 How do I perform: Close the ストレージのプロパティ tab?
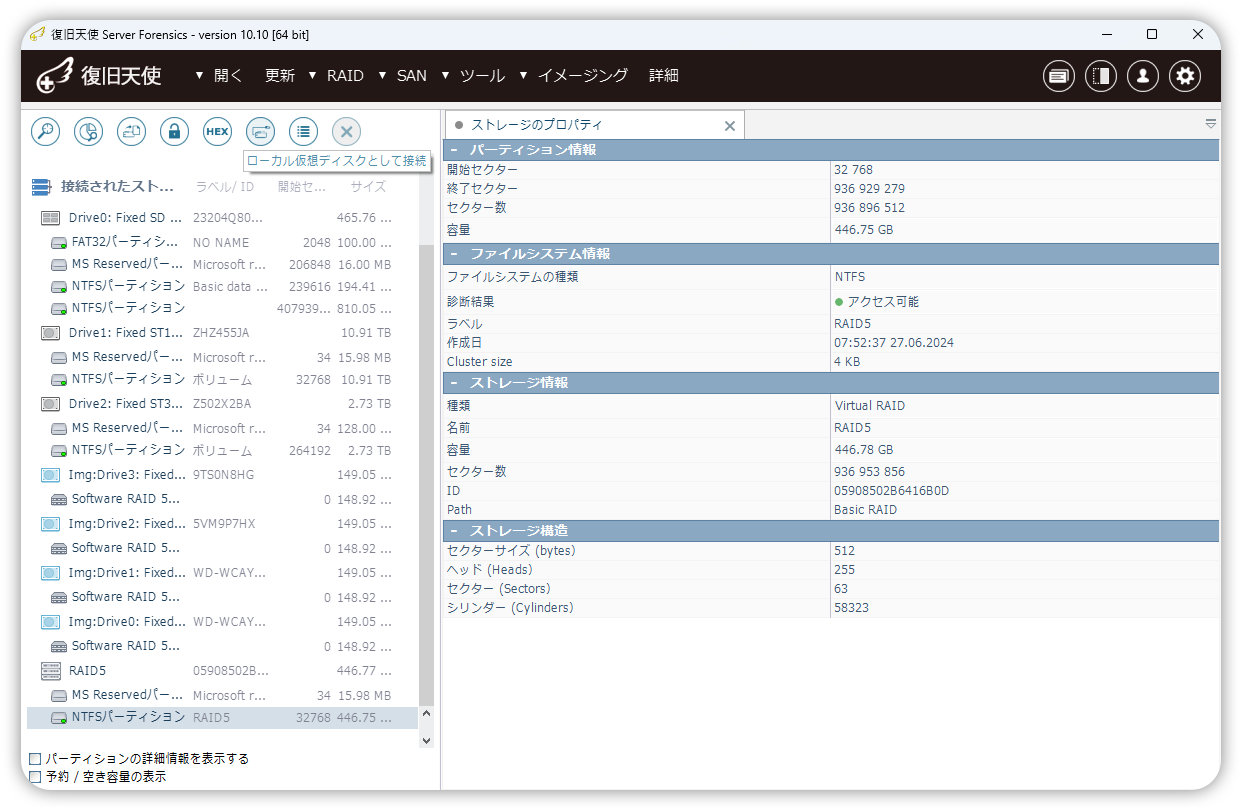(x=730, y=126)
